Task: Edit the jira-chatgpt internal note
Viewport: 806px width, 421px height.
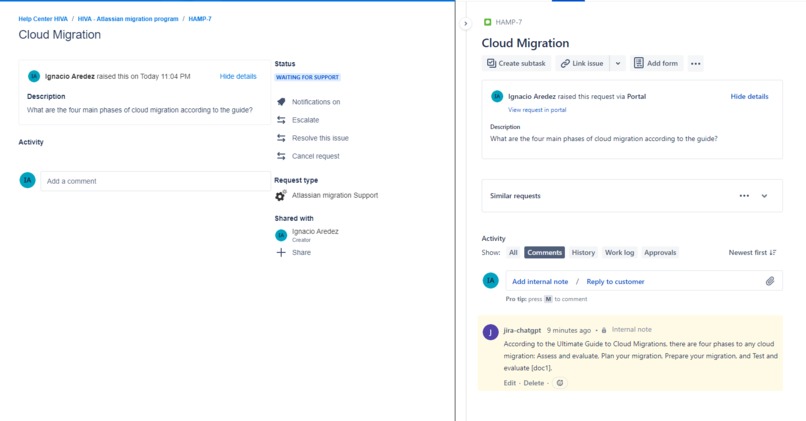Action: pos(509,383)
